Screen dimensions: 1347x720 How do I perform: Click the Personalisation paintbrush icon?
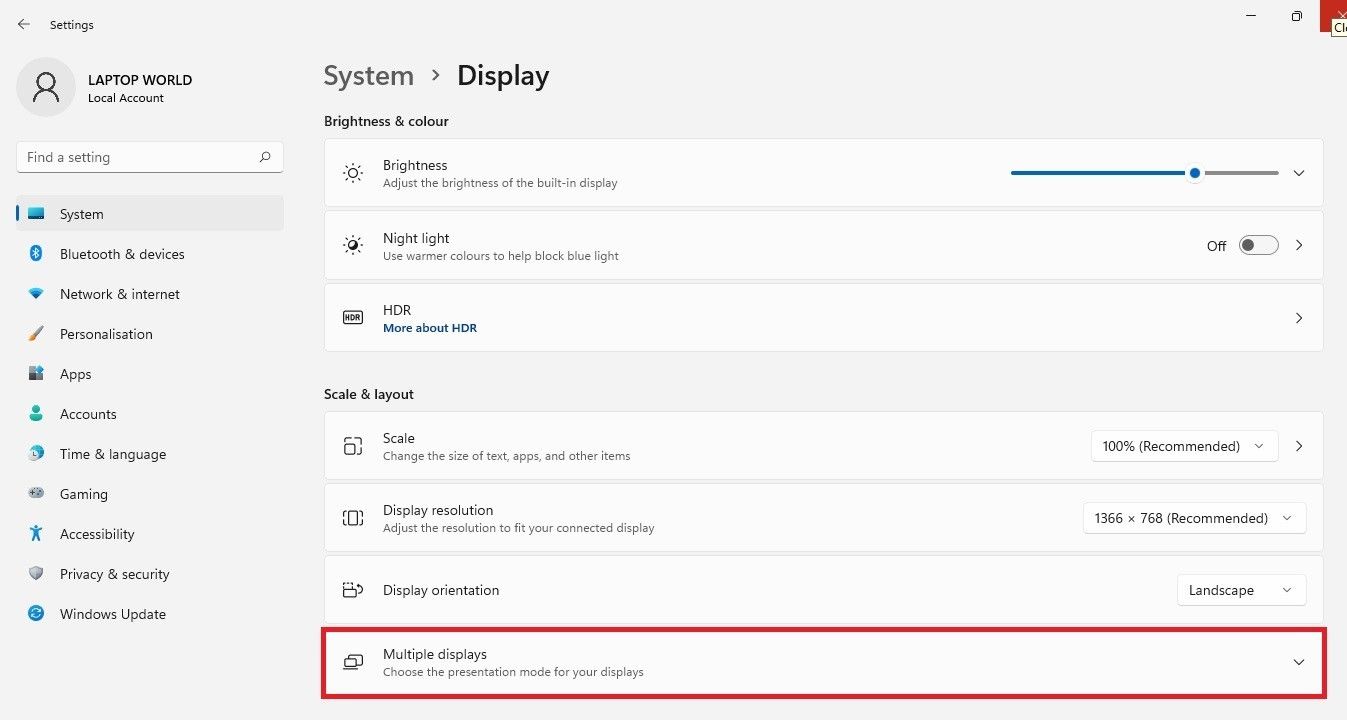(x=36, y=334)
